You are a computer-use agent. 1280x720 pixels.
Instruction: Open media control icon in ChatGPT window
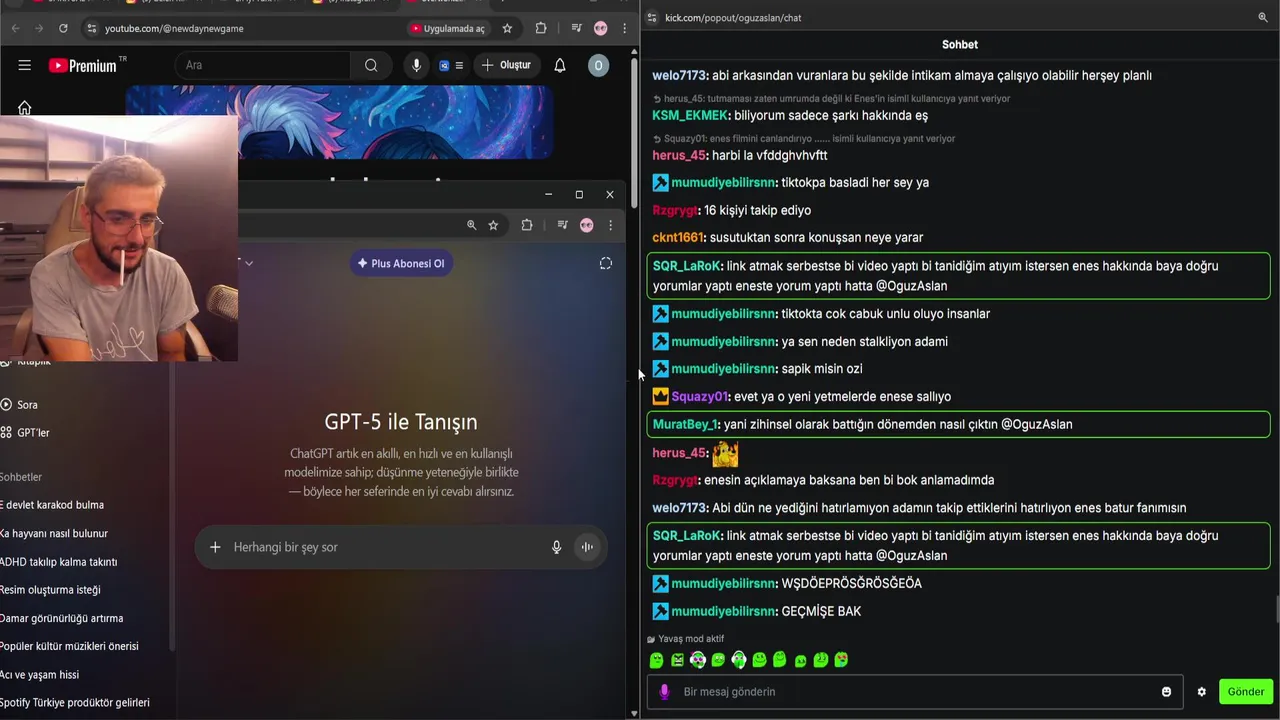tap(563, 225)
